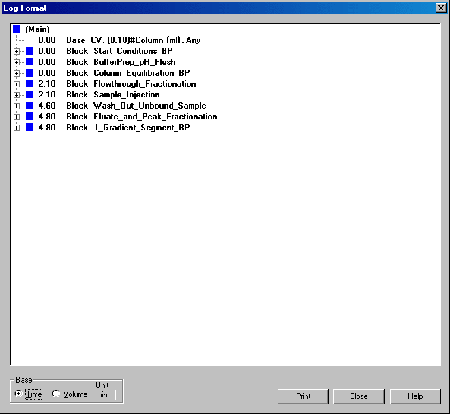Select the Base CV Column row
The width and height of the screenshot is (450, 414).
coord(119,40)
